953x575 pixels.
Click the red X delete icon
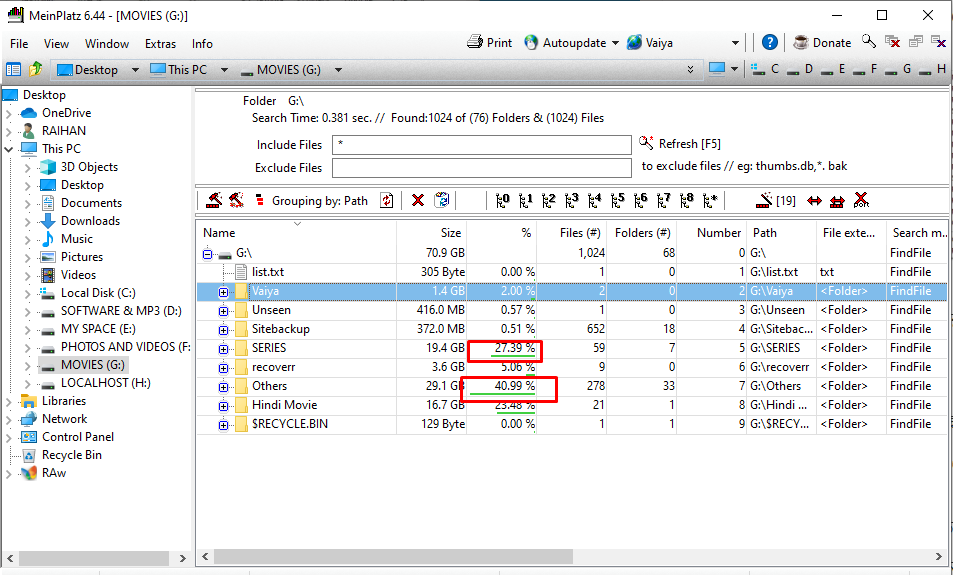[418, 200]
